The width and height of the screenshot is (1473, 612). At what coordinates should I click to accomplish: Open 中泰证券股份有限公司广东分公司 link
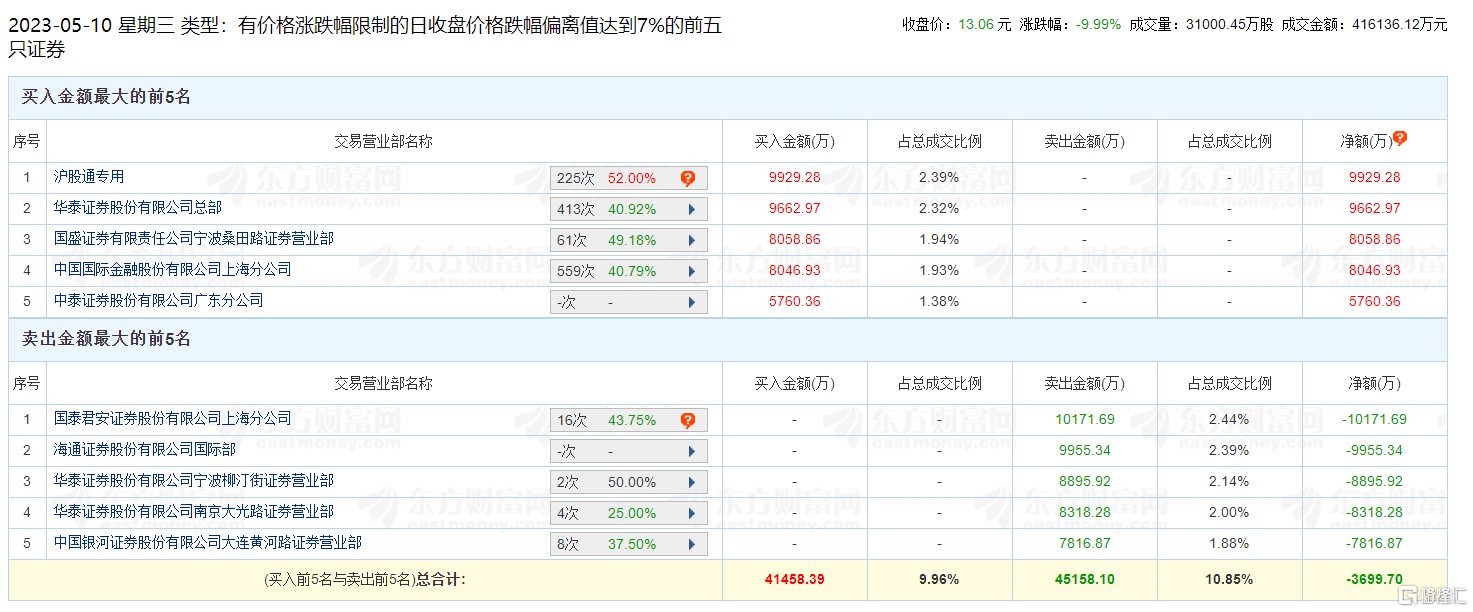[159, 301]
